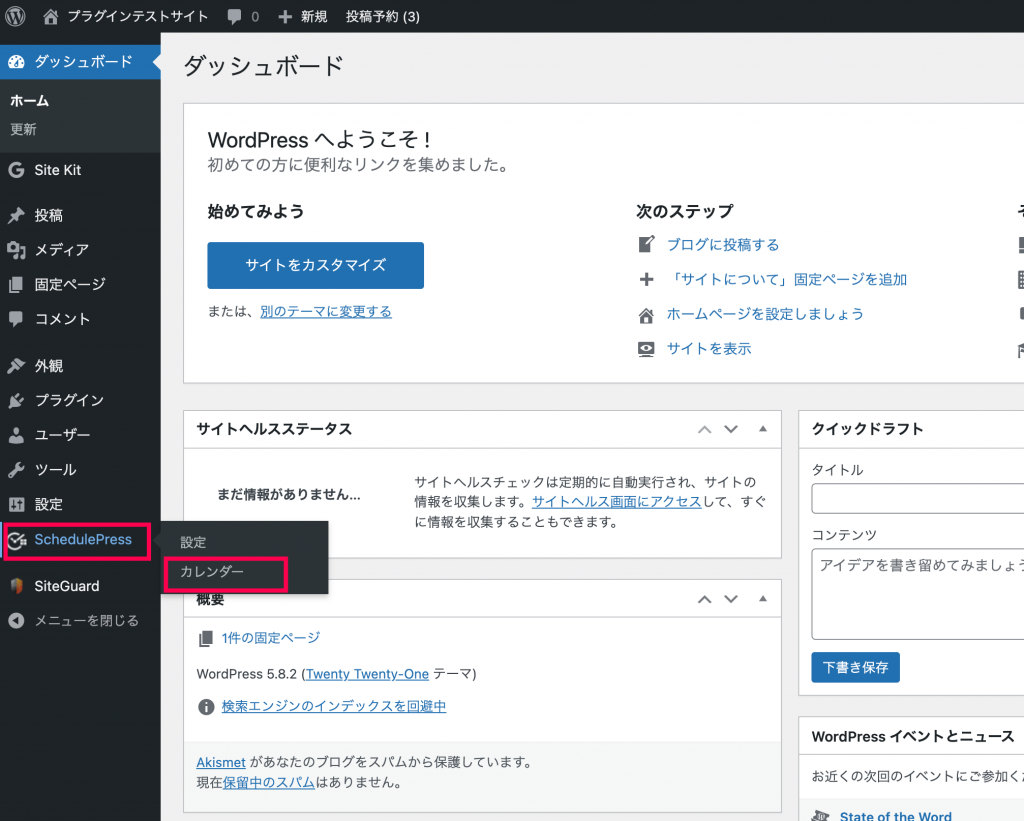The height and width of the screenshot is (821, 1024).
Task: Click the paintbrush icon beside 外観
Action: coord(16,366)
